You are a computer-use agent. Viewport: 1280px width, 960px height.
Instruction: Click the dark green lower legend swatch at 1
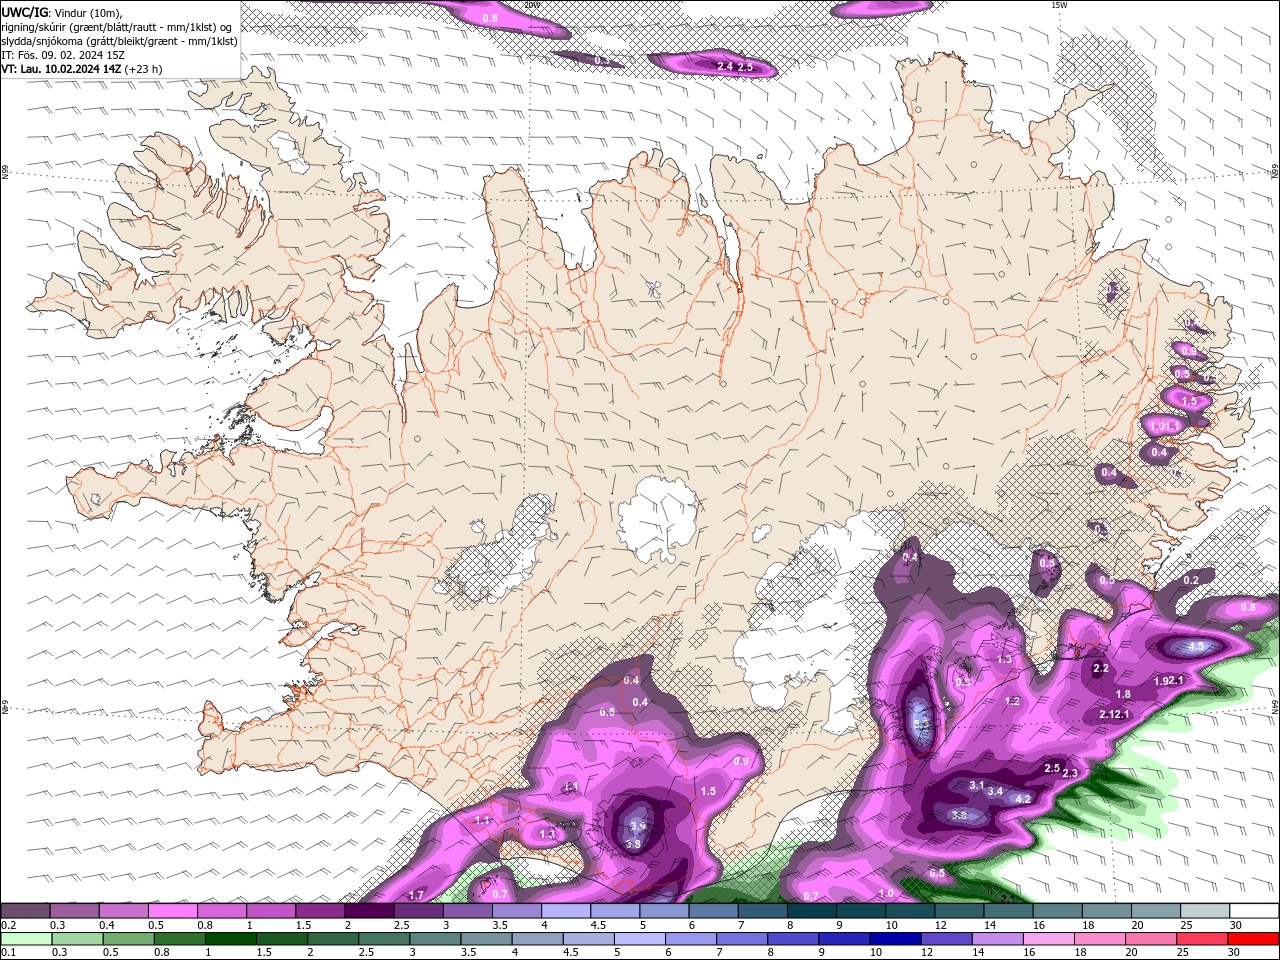pos(230,939)
